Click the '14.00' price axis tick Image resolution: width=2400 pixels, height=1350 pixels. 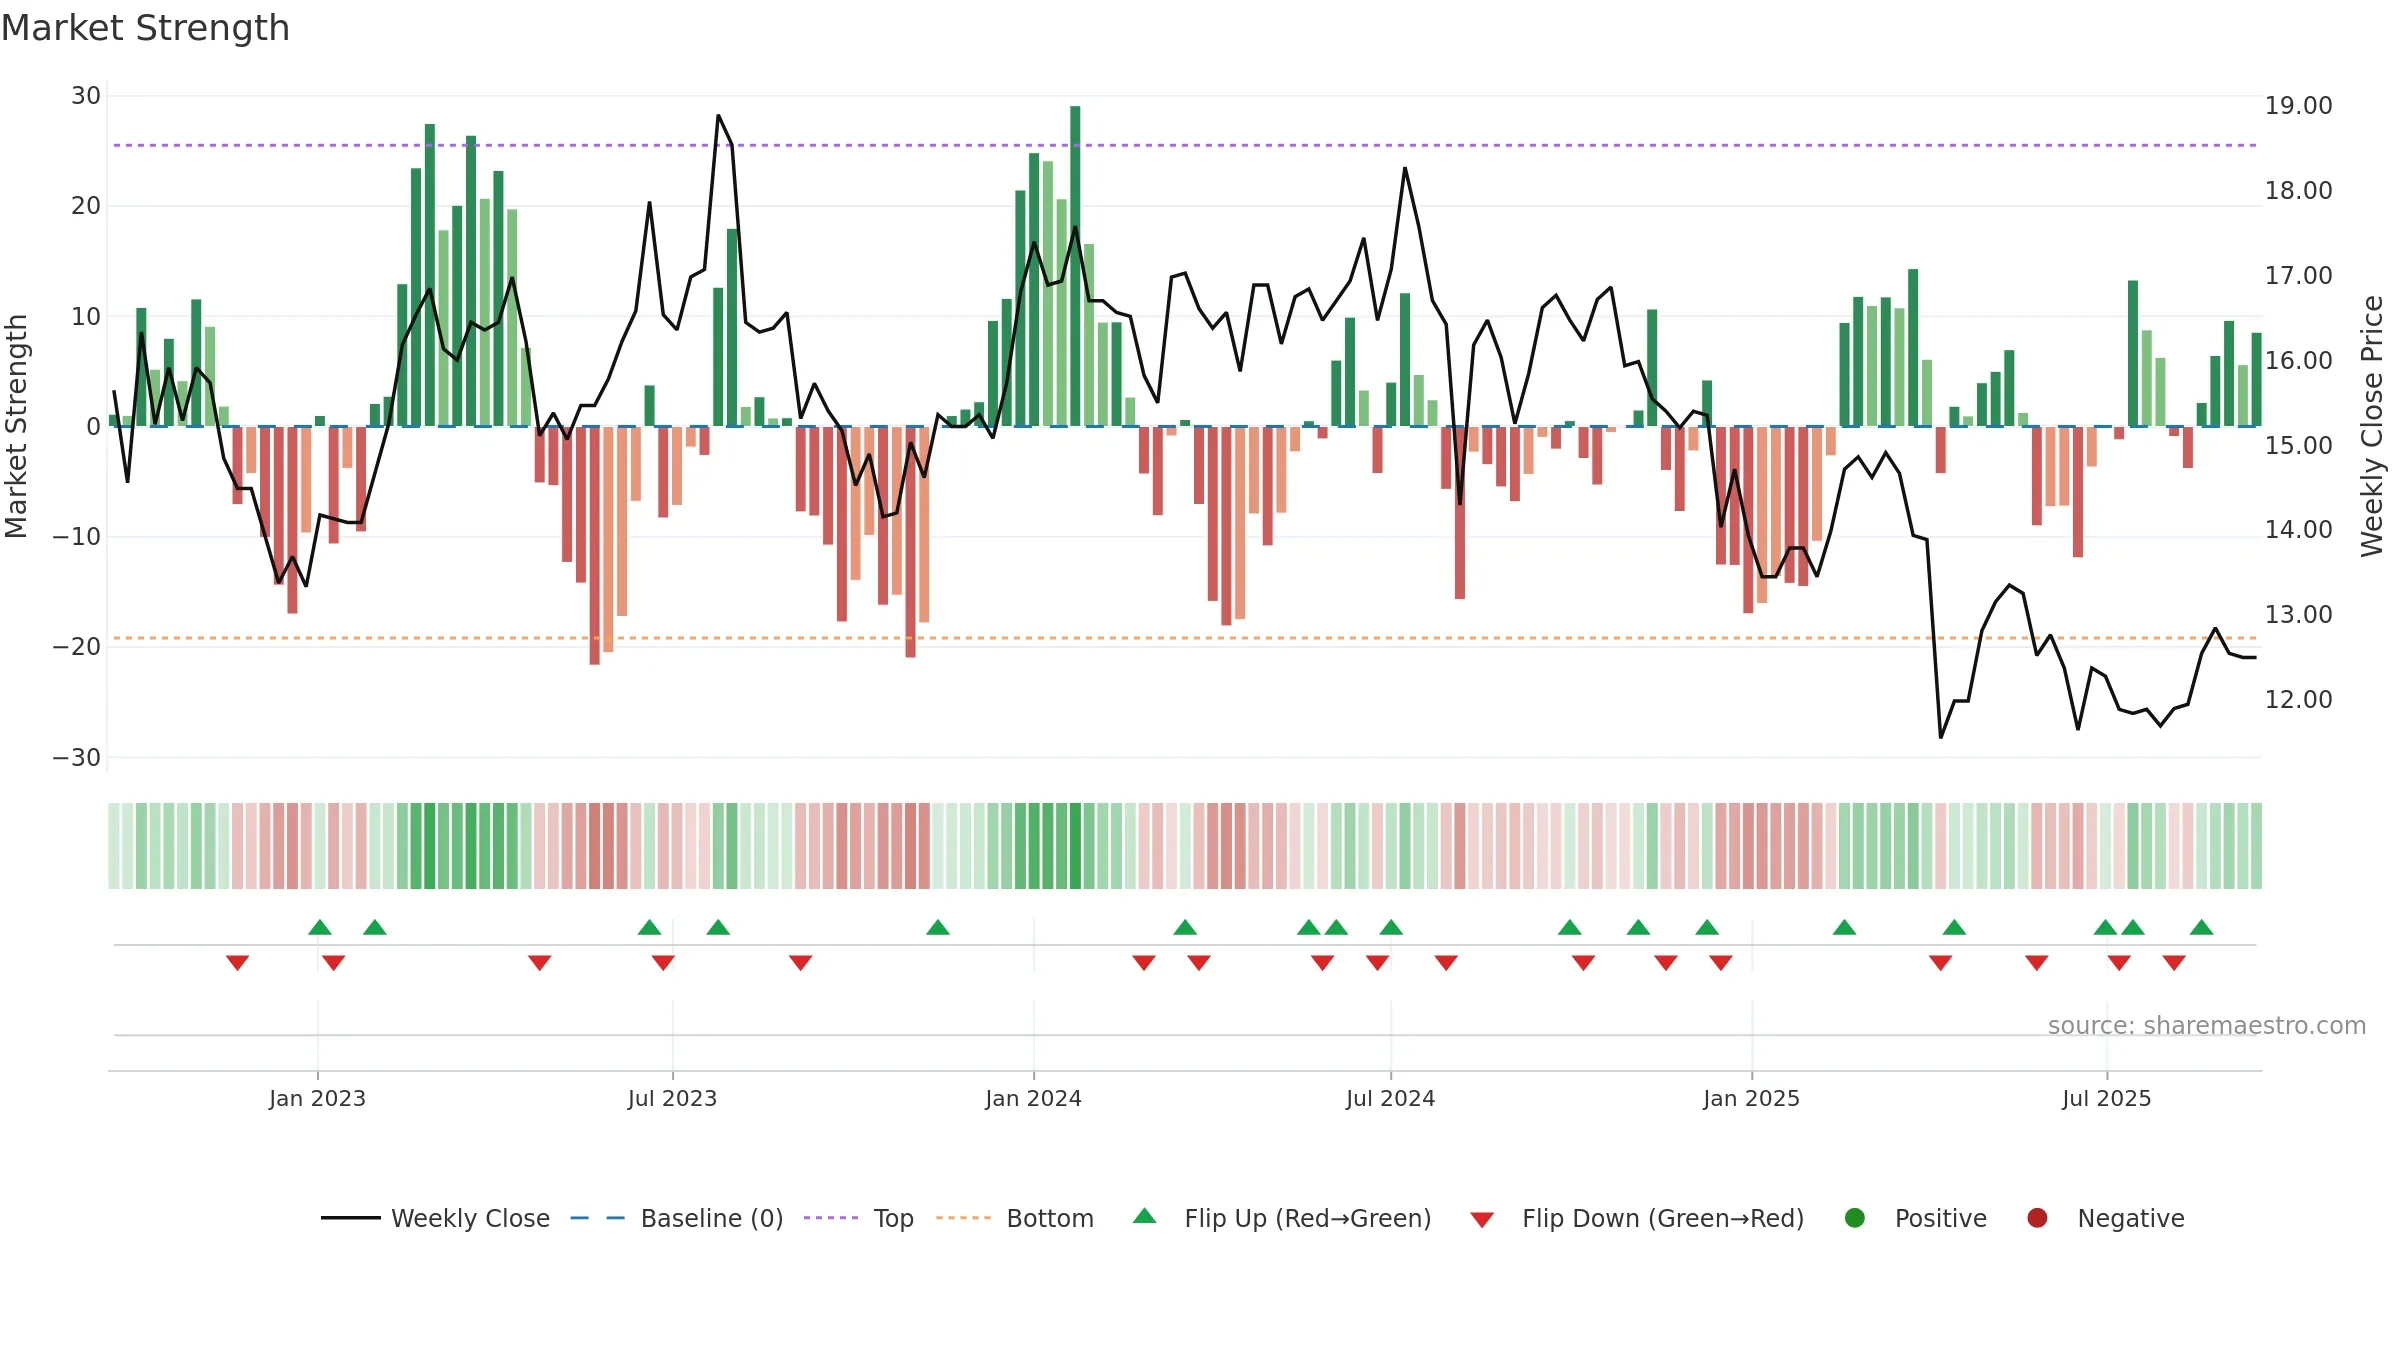click(x=2298, y=530)
